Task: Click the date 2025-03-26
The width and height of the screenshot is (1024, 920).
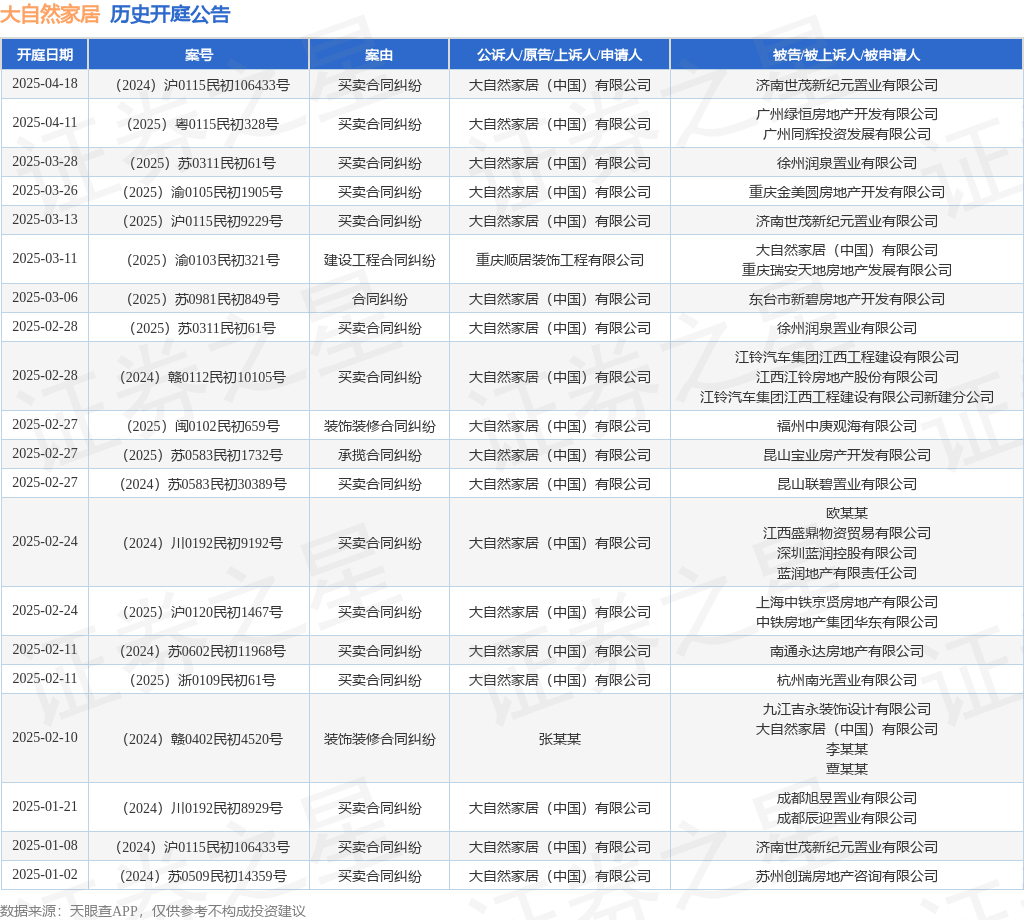Action: coord(44,191)
